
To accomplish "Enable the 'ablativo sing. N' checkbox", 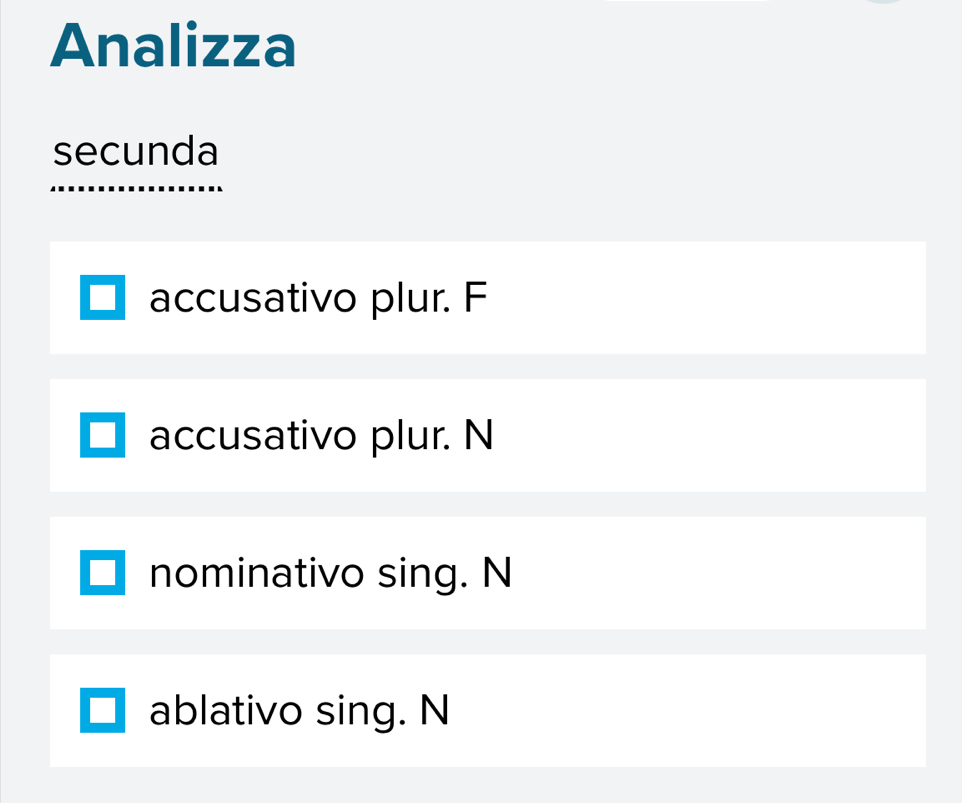I will point(103,711).
